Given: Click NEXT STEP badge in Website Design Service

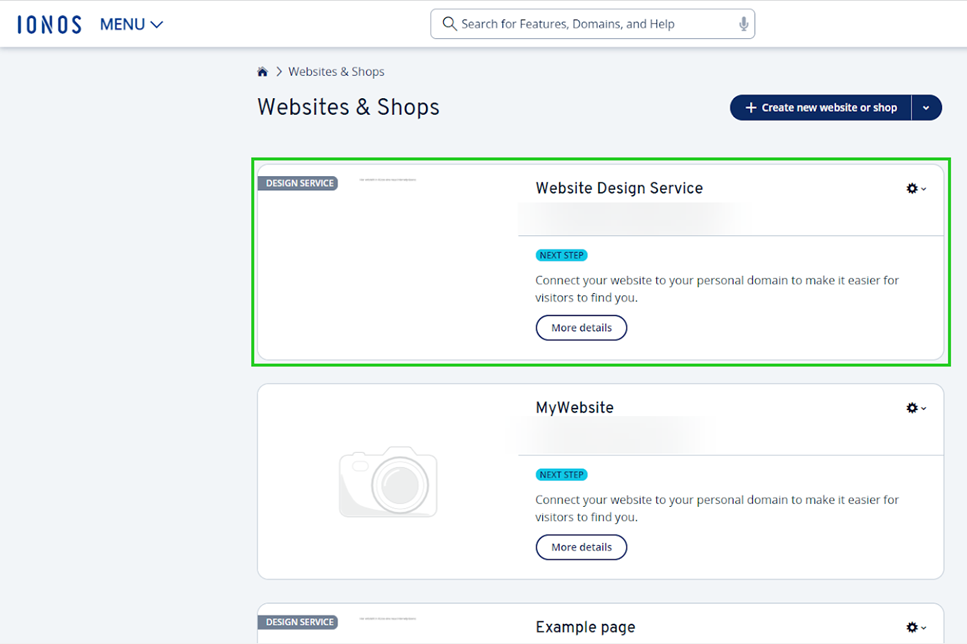Looking at the screenshot, I should click(x=561, y=255).
